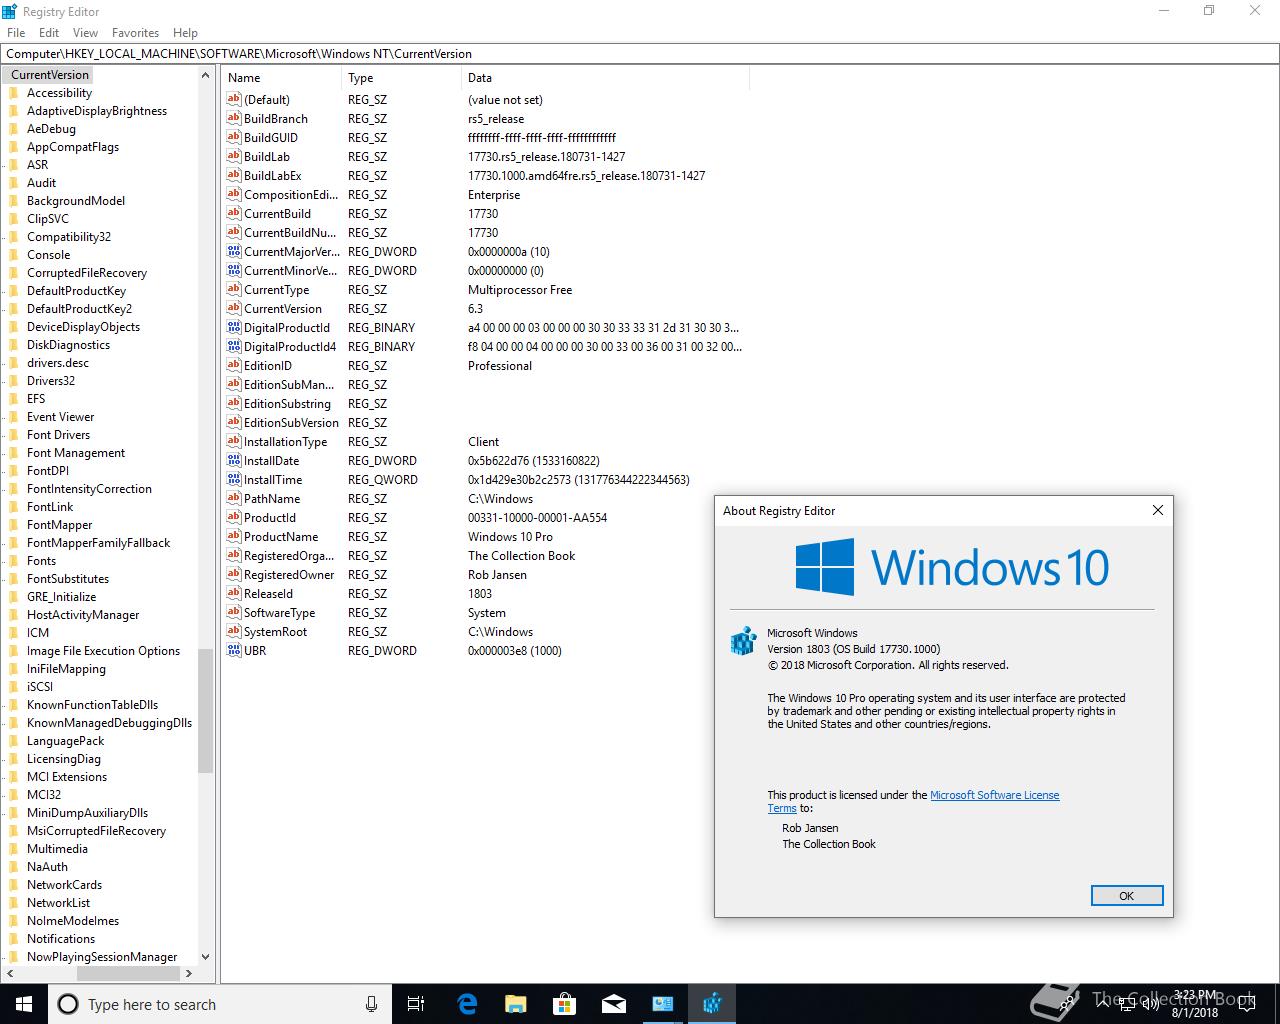
Task: Click the 'Windows 10 Pro' data value
Action: click(x=510, y=536)
